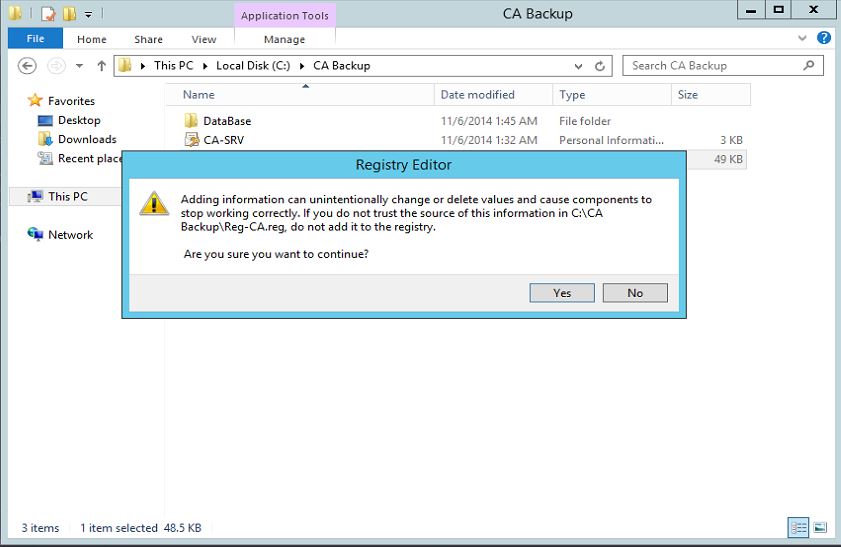Click Local Disk (C:) breadcrumb
Image resolution: width=841 pixels, height=547 pixels.
(x=253, y=65)
